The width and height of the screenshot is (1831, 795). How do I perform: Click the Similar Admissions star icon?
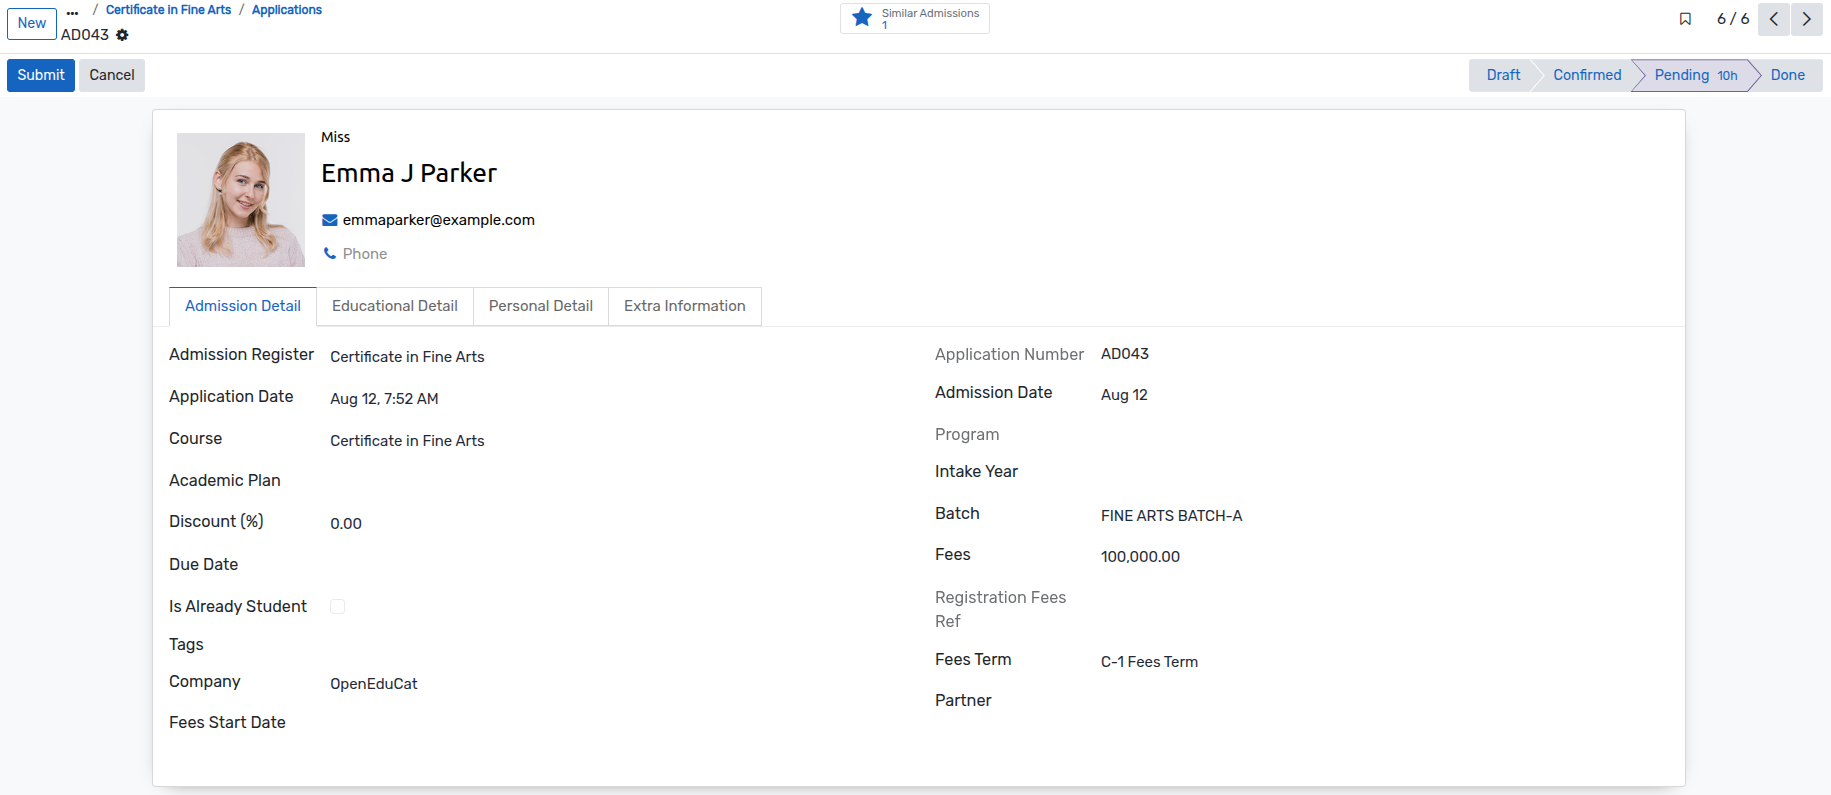point(862,18)
